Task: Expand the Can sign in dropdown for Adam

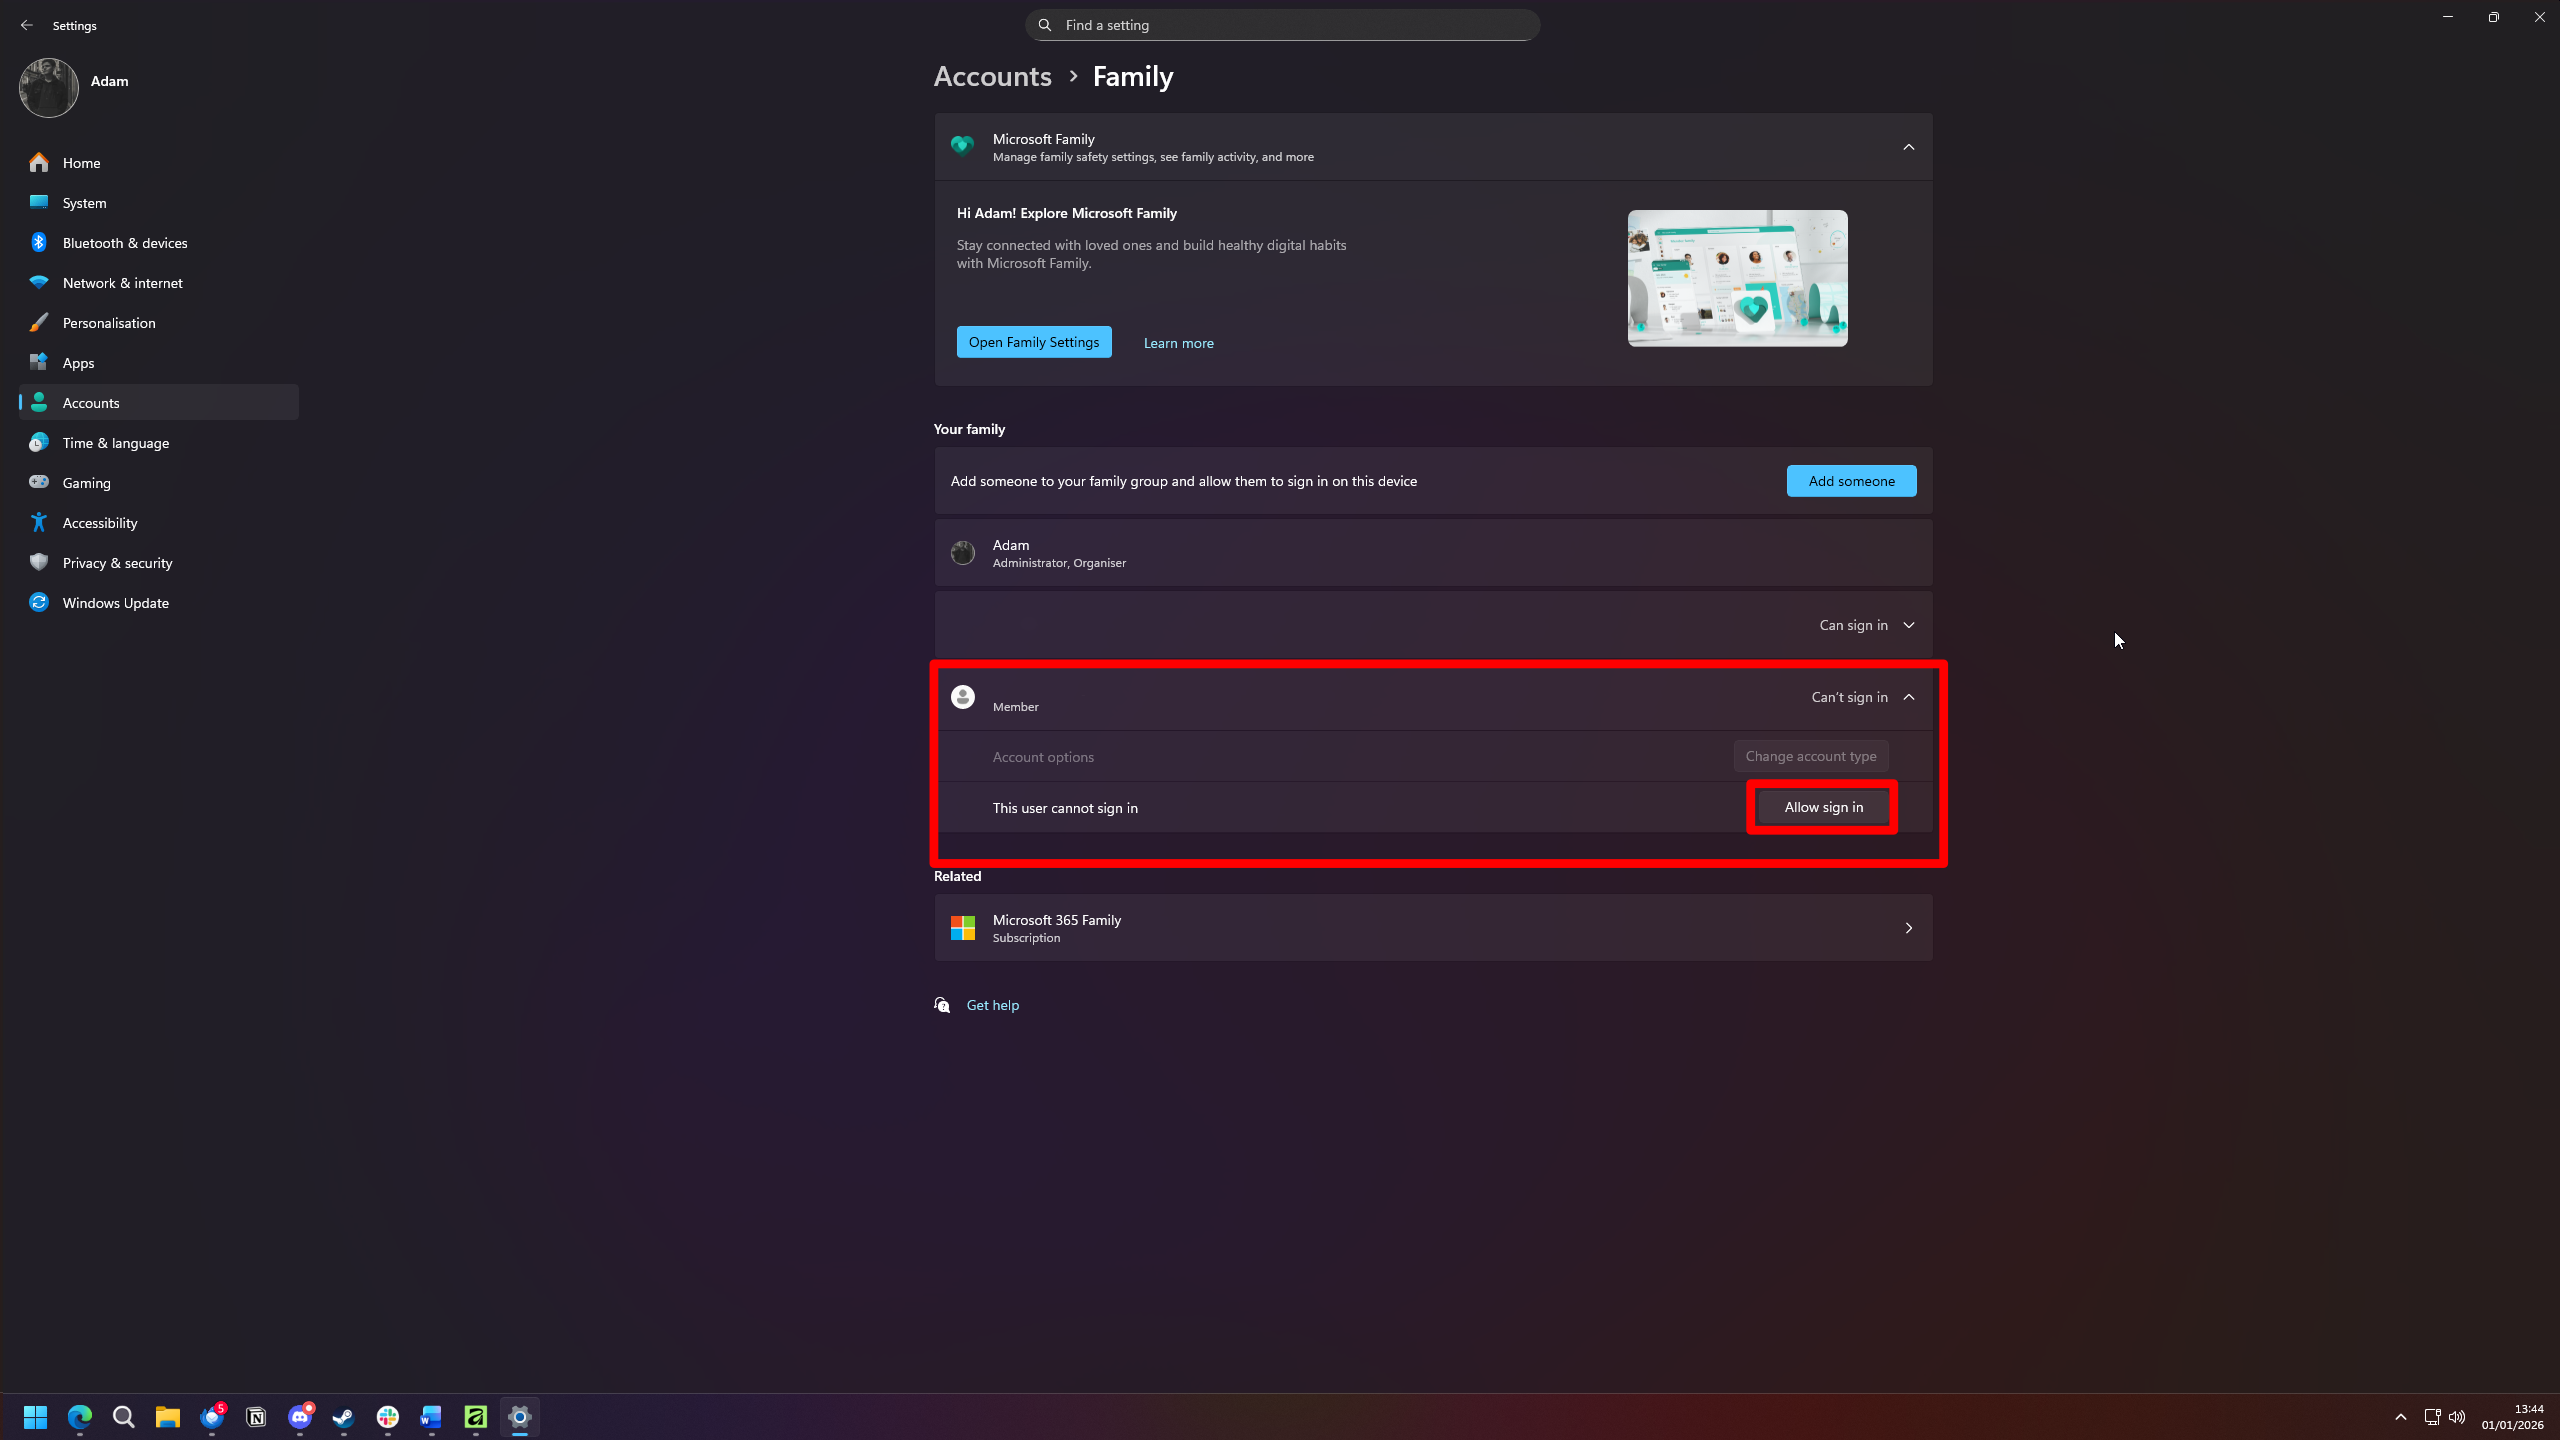Action: click(1865, 624)
